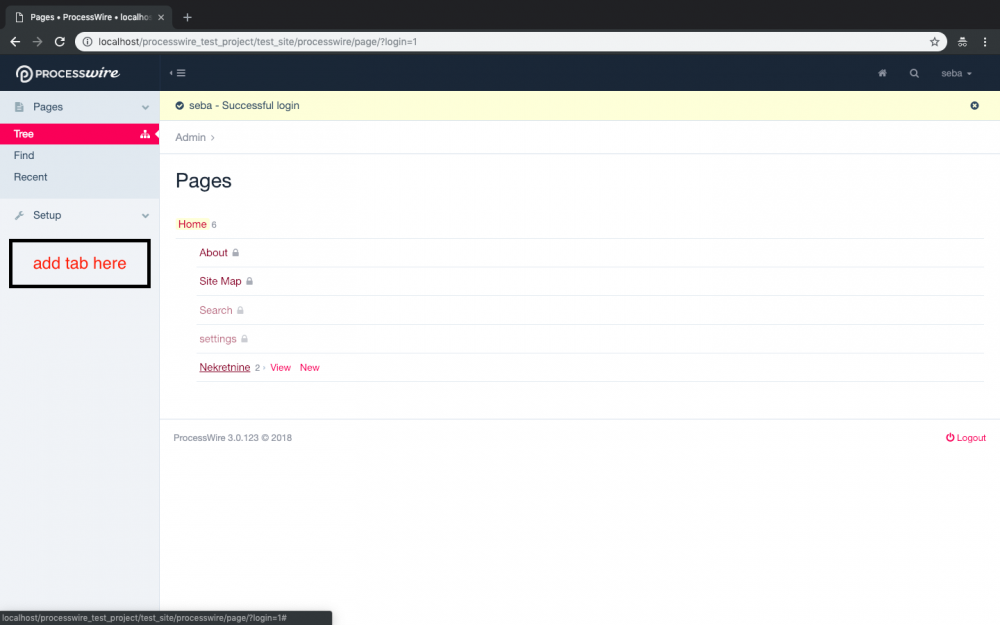Click View next to Nekretnine
This screenshot has width=1000, height=625.
pos(280,367)
